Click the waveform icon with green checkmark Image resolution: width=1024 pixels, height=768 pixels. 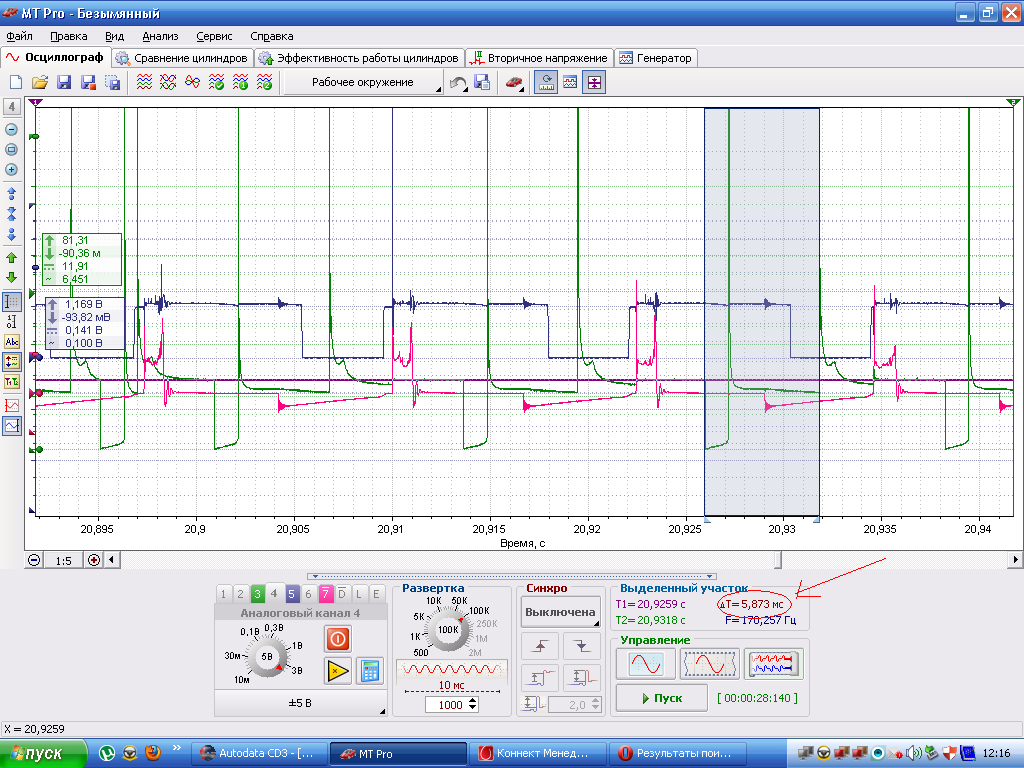pos(216,82)
